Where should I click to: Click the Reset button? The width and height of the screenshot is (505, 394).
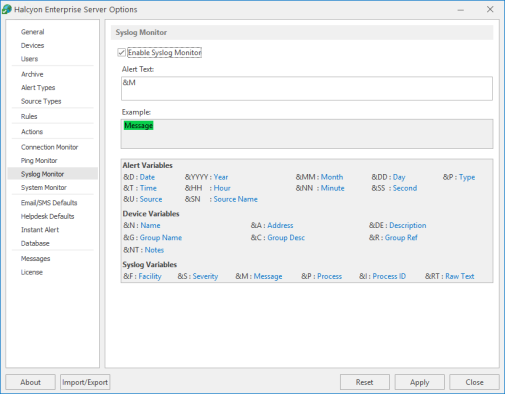coord(364,382)
